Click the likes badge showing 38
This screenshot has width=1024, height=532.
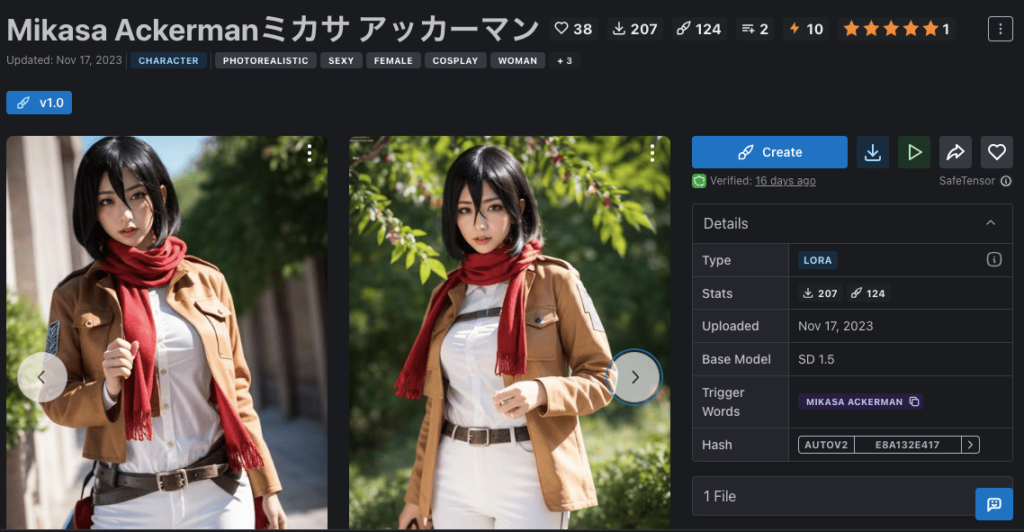(573, 29)
